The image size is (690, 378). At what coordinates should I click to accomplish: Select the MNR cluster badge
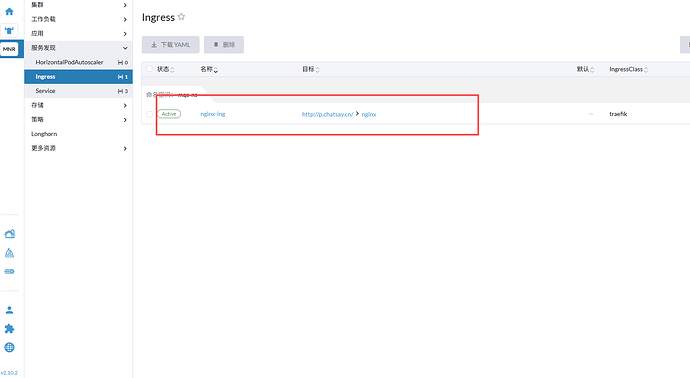coord(9,49)
